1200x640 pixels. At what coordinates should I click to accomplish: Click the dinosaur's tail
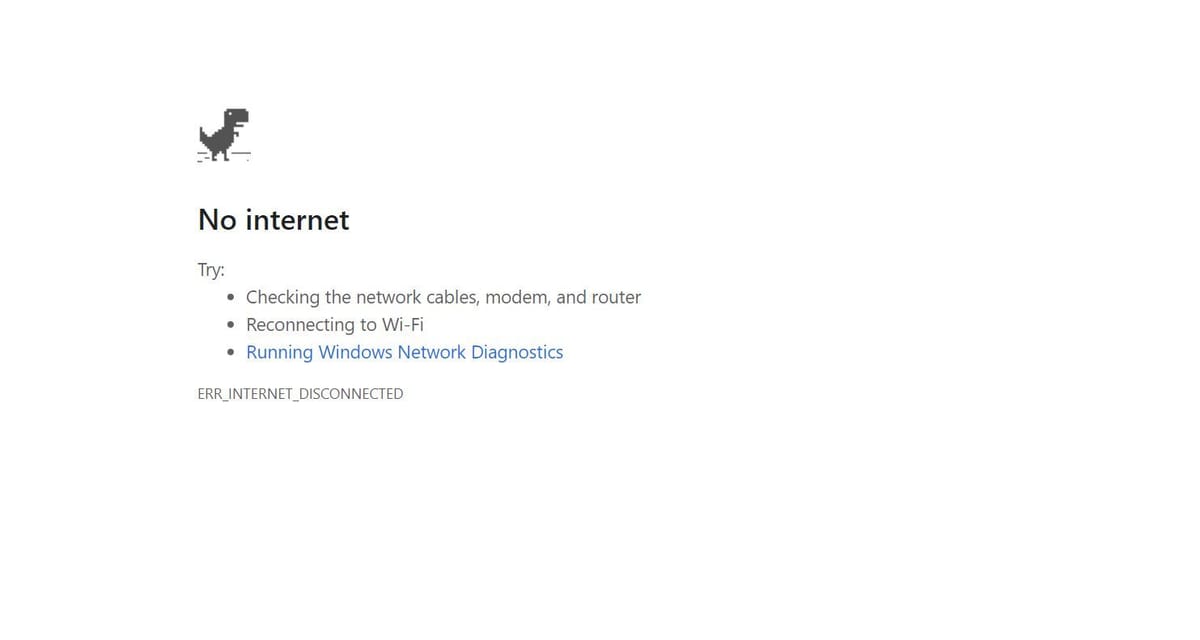tap(206, 133)
